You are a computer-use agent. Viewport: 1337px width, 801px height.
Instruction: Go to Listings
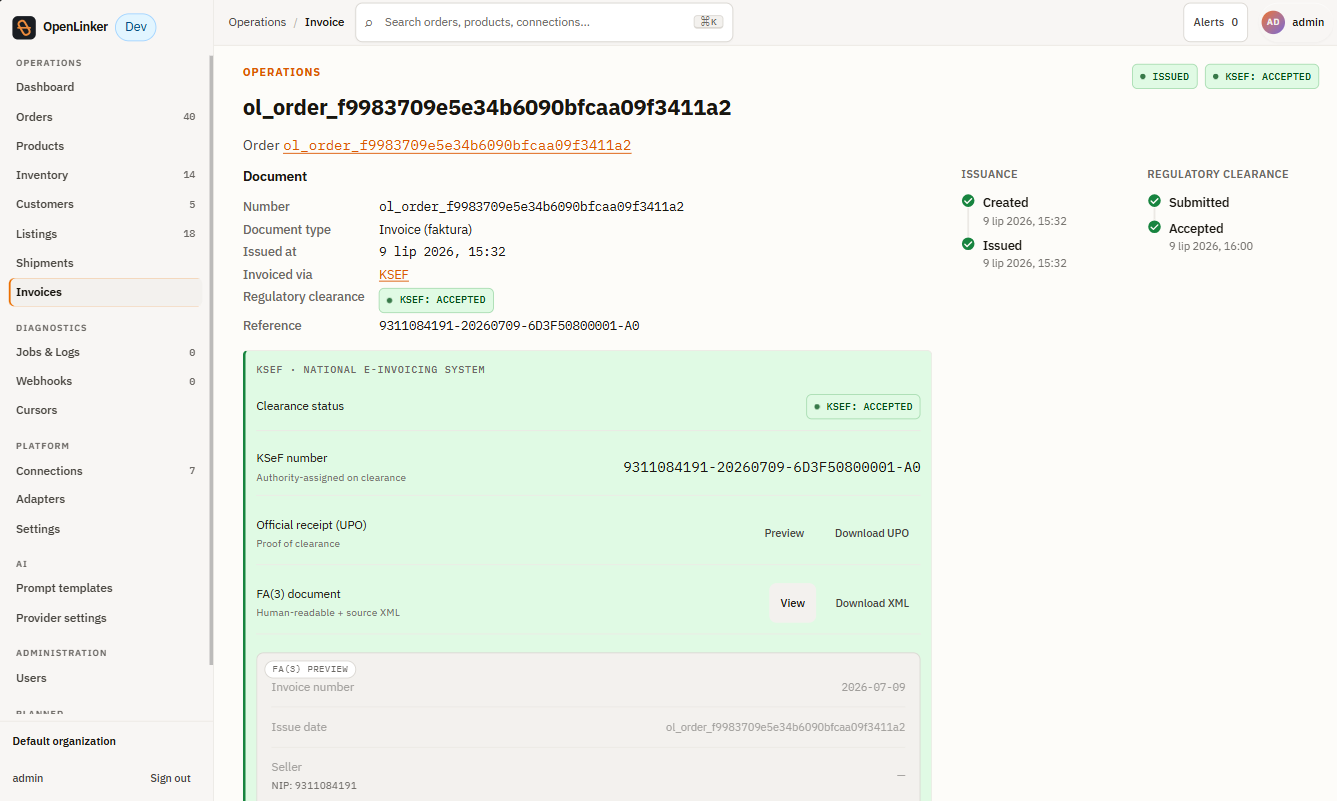coord(105,234)
